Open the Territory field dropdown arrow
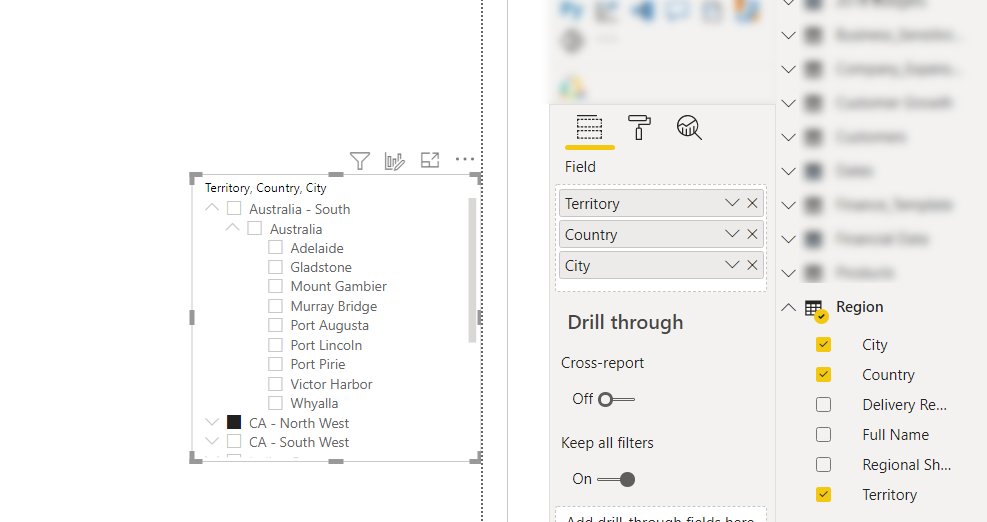This screenshot has width=987, height=522. point(731,203)
